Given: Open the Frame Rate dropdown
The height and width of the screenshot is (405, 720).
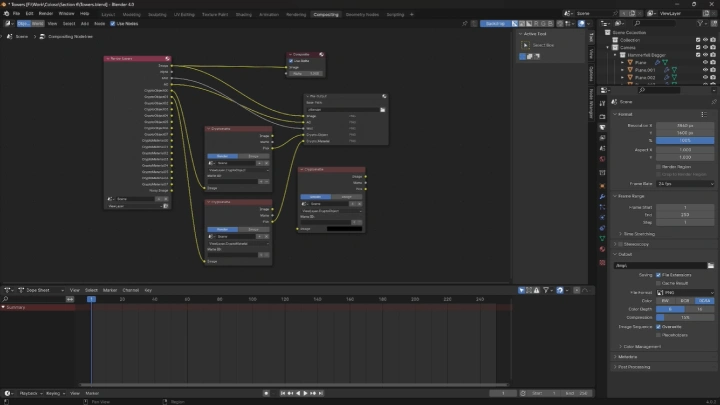Looking at the screenshot, I should tap(685, 184).
